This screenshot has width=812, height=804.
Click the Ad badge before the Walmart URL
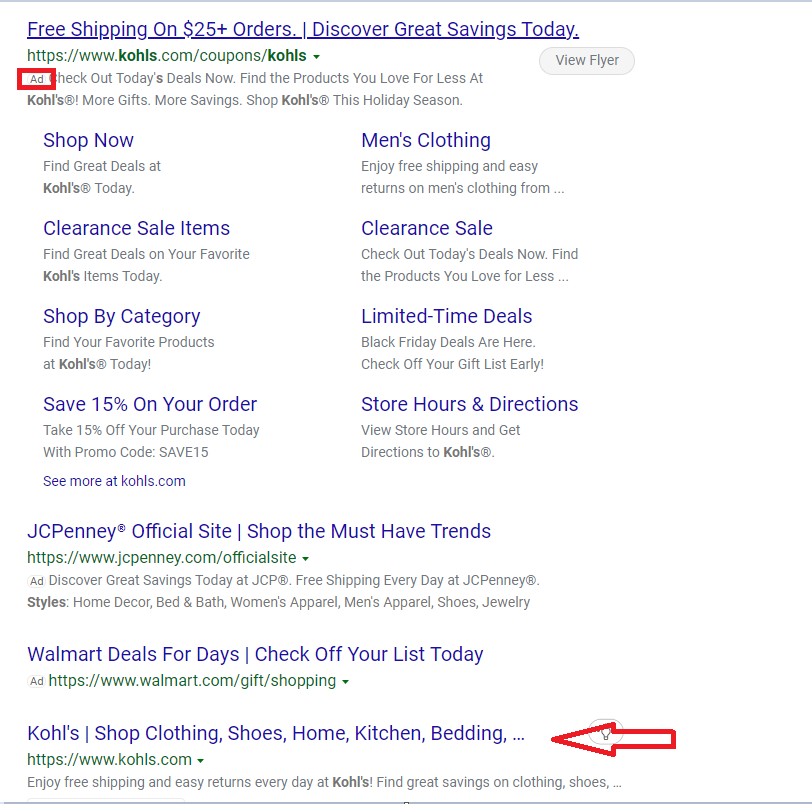coord(36,681)
